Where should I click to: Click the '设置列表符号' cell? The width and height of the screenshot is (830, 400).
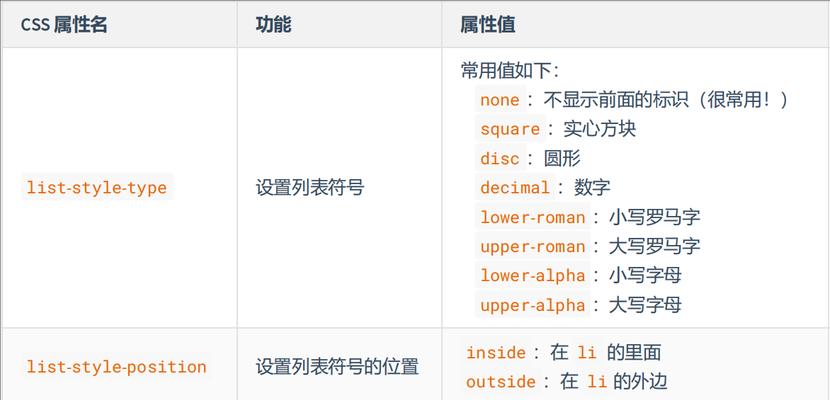310,187
